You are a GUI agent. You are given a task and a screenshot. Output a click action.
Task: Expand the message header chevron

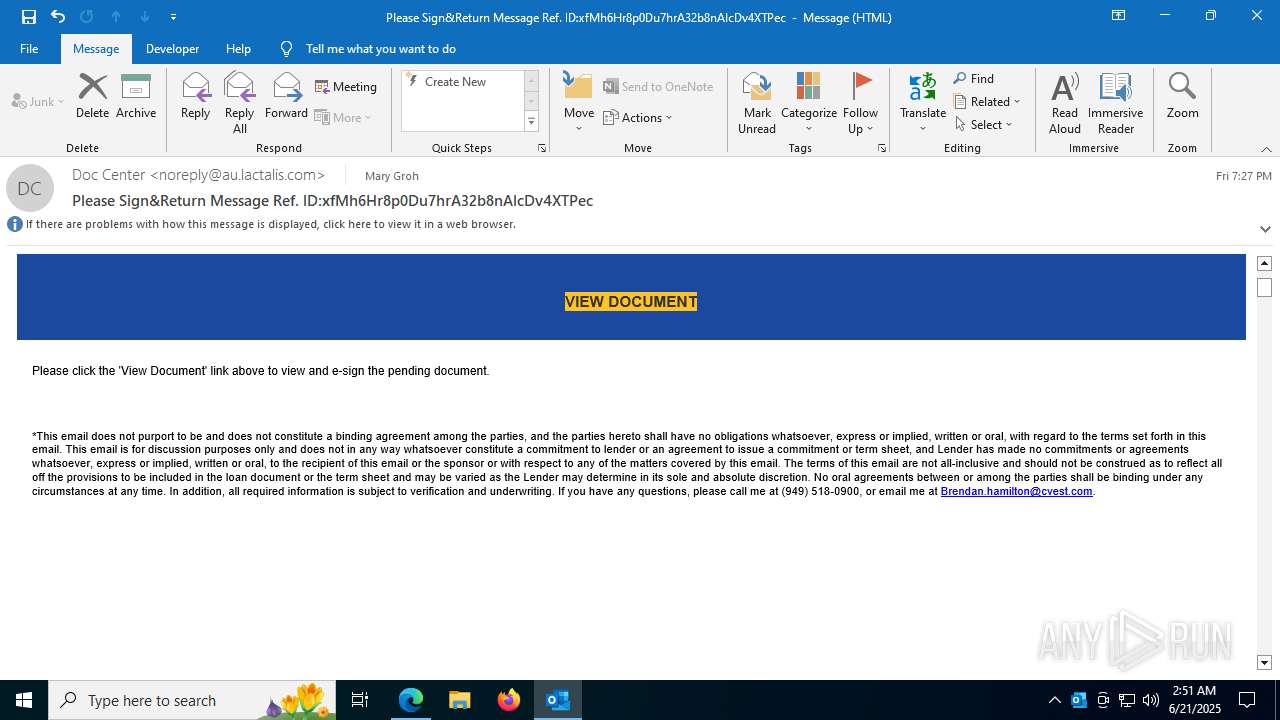[x=1265, y=229]
